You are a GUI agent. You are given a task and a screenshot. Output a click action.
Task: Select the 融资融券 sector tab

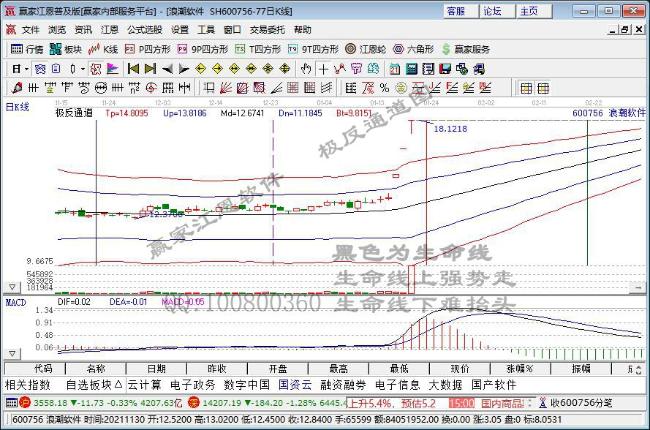click(343, 385)
